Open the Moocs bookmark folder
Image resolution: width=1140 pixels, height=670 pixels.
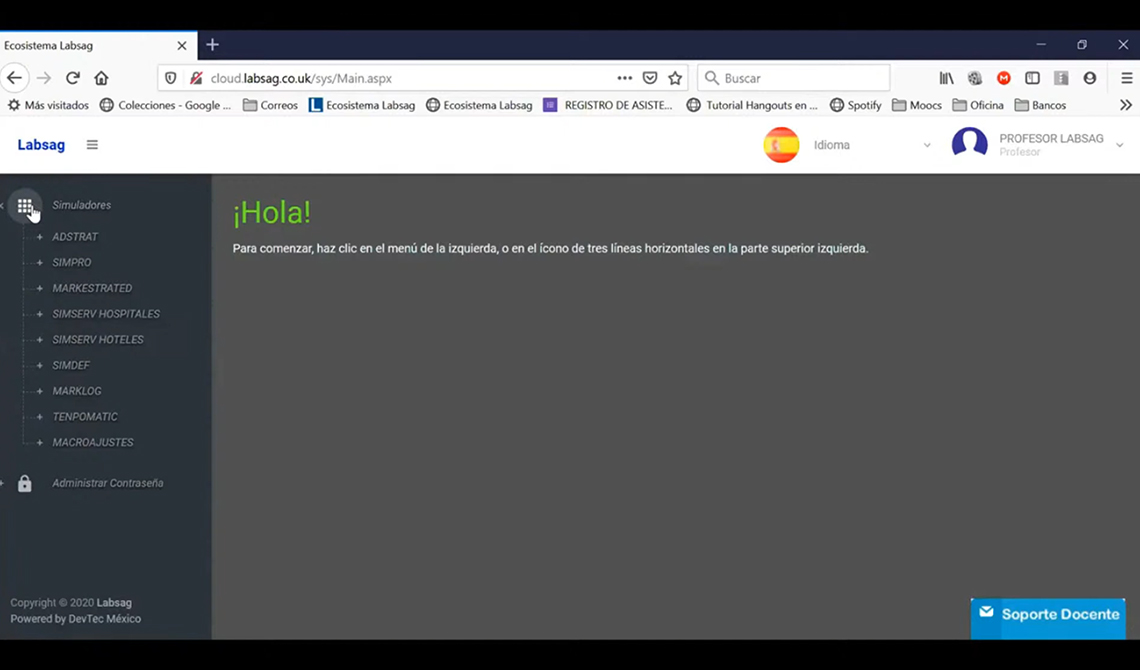pyautogui.click(x=917, y=105)
